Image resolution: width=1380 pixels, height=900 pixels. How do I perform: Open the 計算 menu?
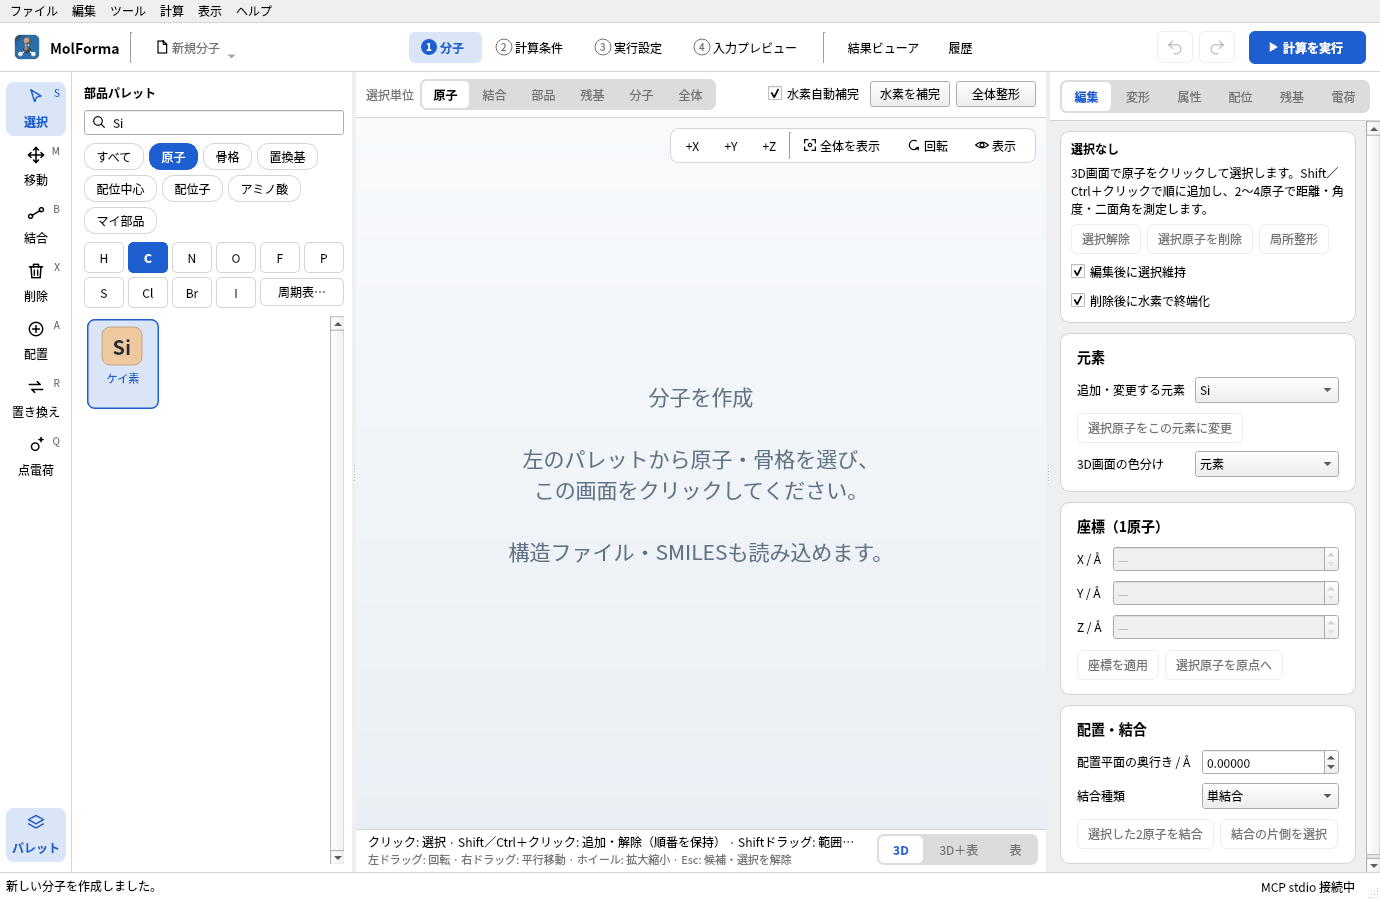pyautogui.click(x=172, y=11)
